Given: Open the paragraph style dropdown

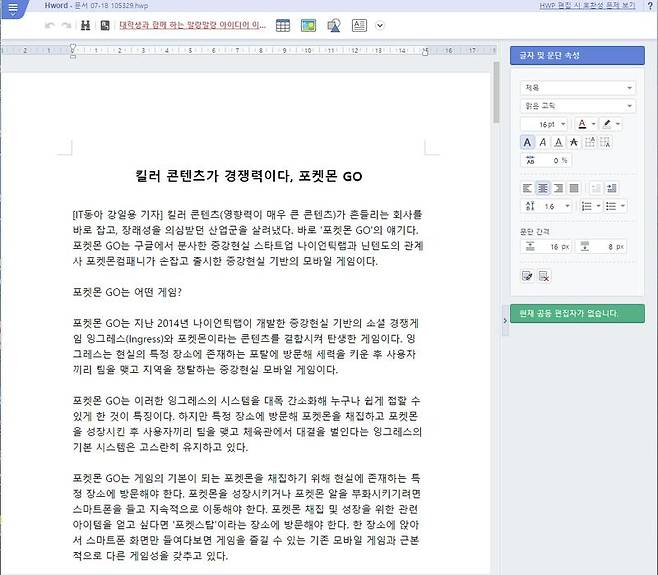Looking at the screenshot, I should click(x=578, y=88).
